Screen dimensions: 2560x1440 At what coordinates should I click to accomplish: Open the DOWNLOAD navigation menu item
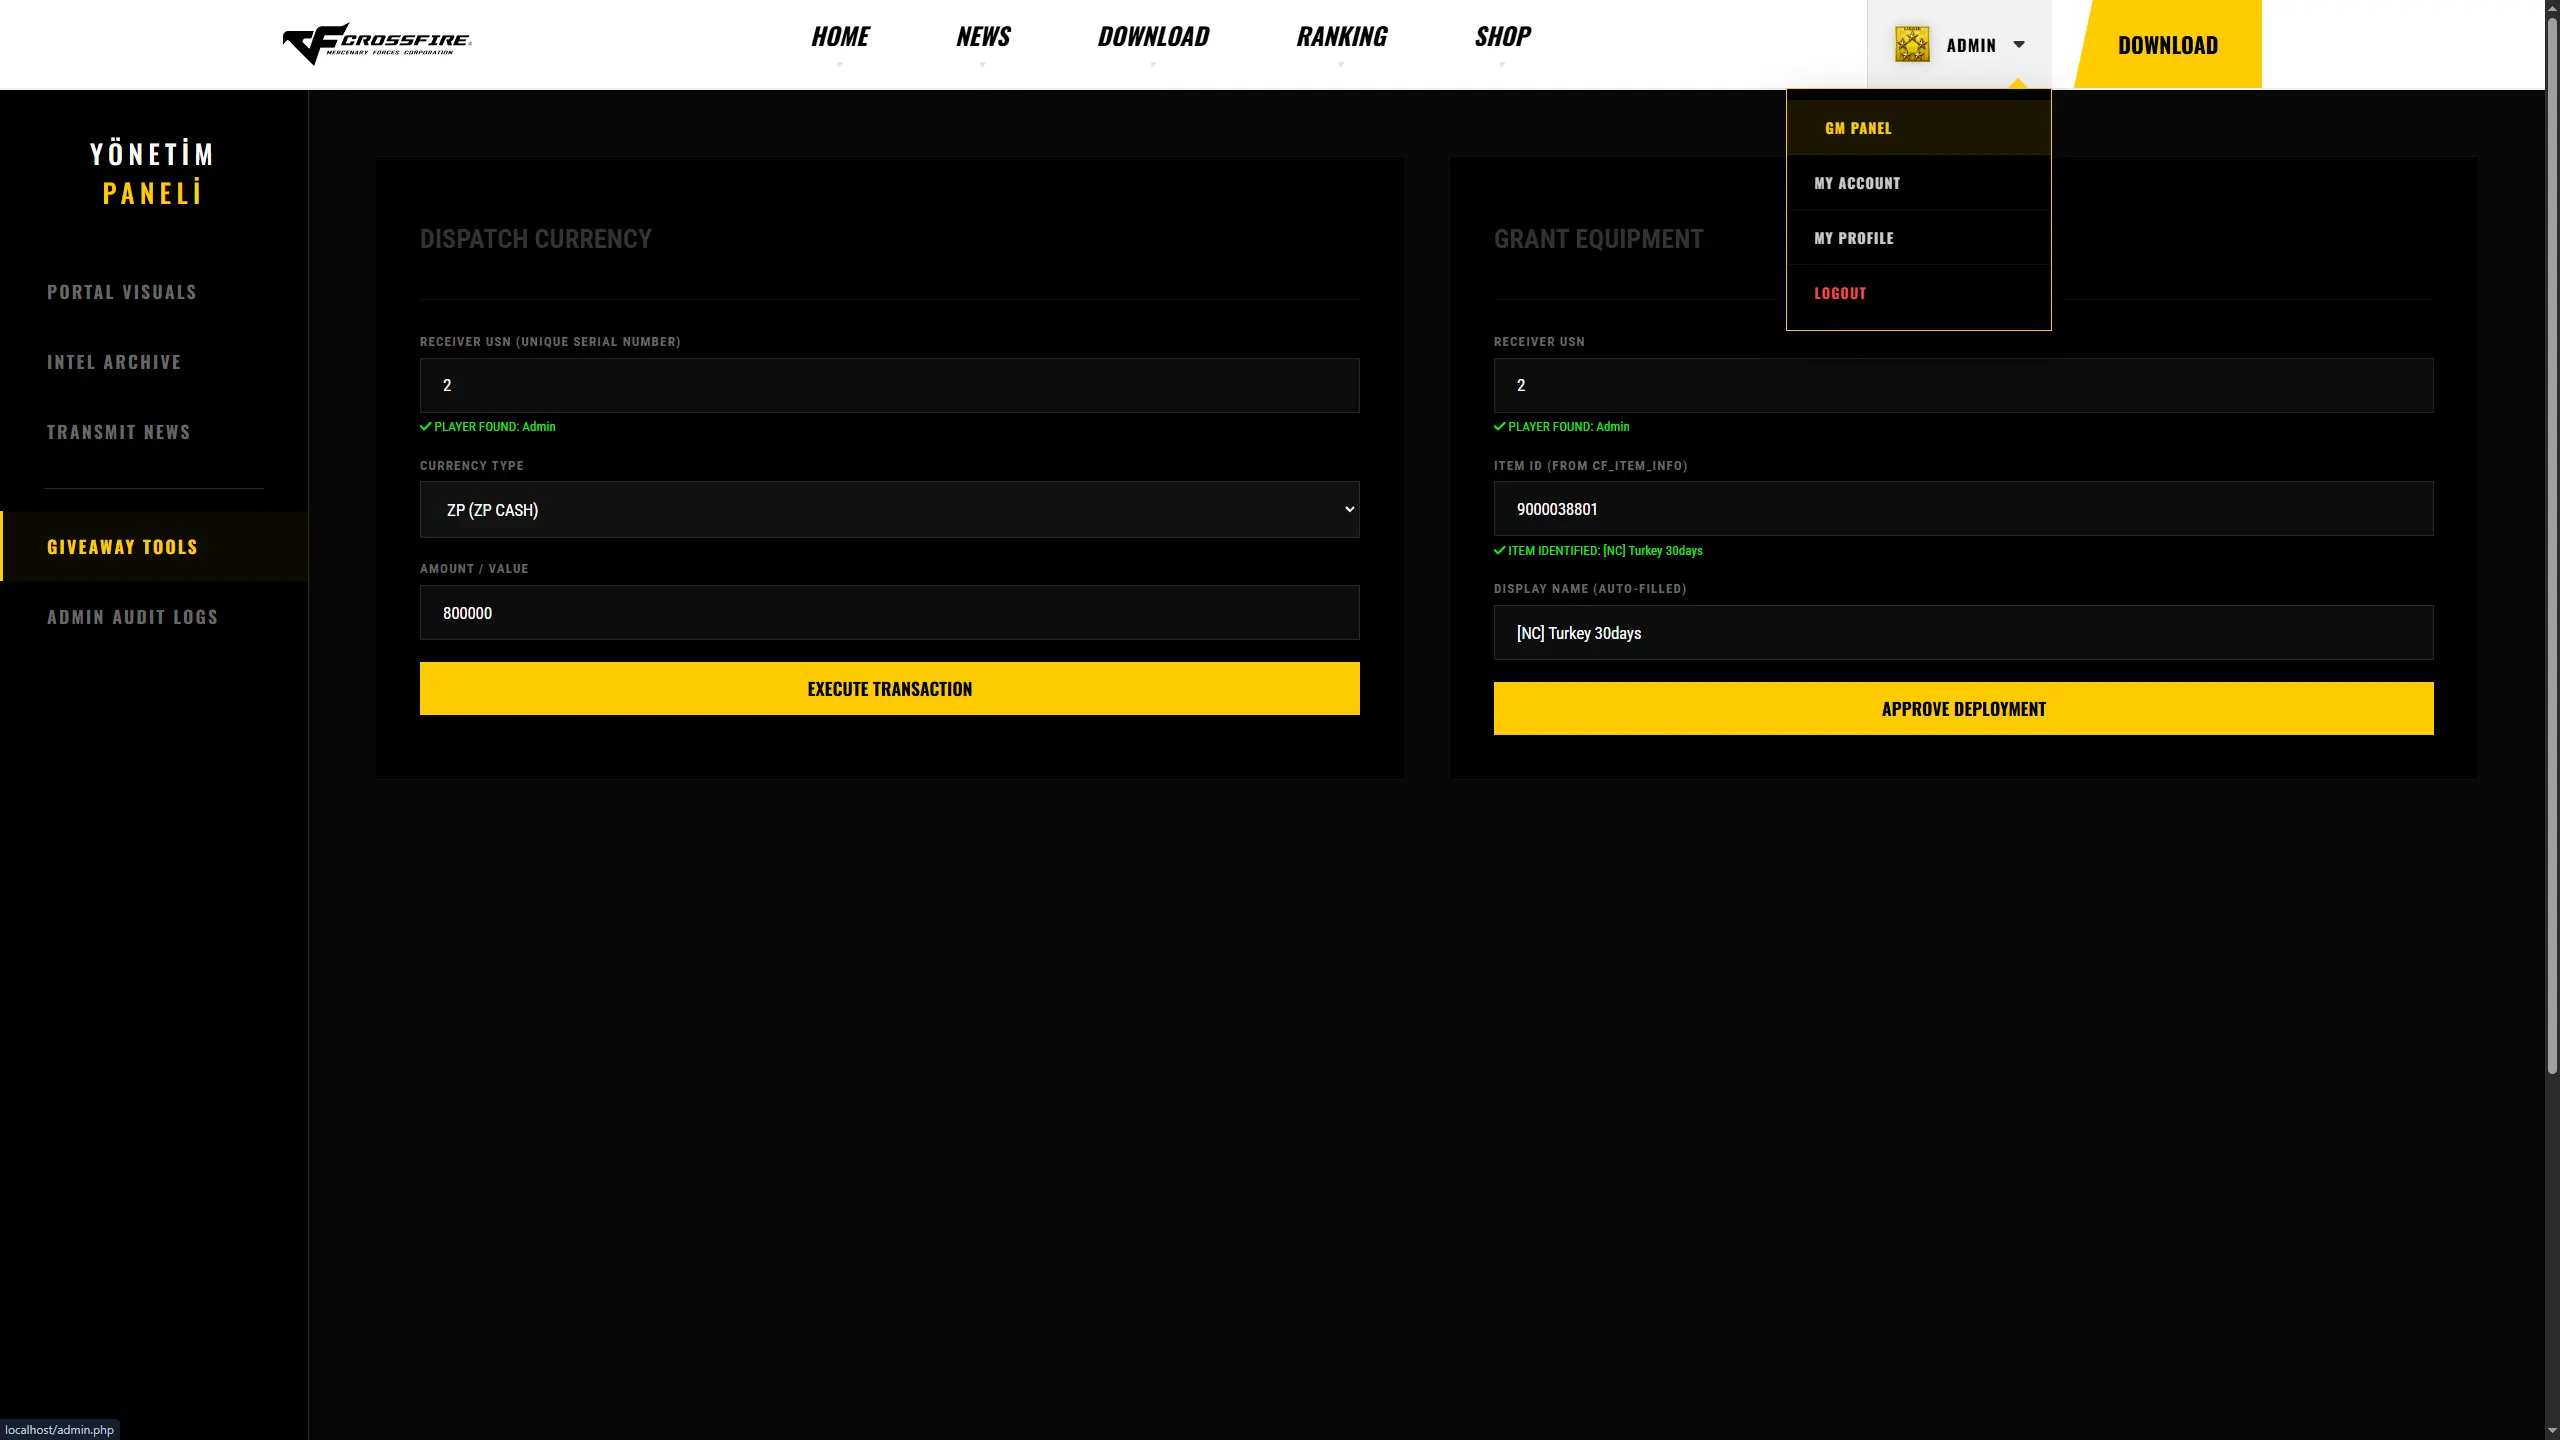tap(1153, 37)
